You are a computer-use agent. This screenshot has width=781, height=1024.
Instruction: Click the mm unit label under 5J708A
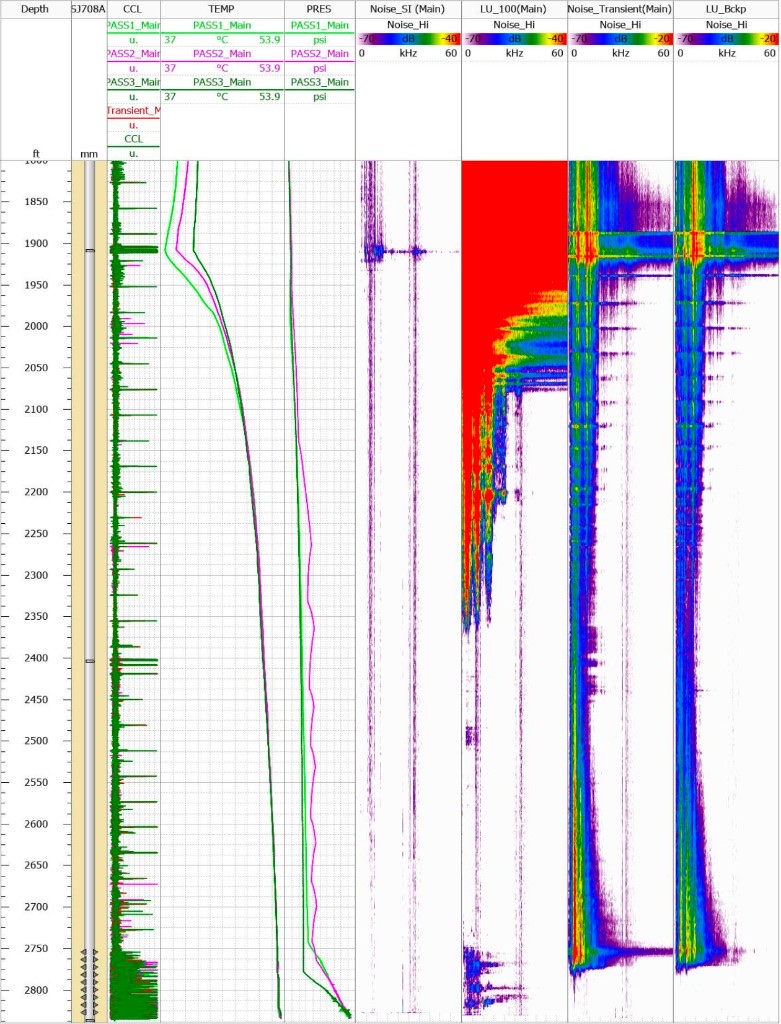(89, 154)
